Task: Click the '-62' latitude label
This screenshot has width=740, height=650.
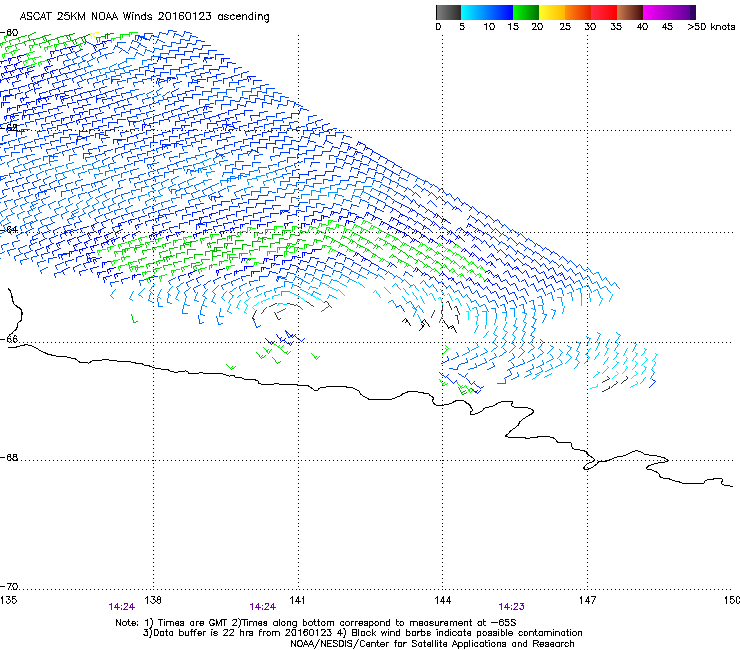Action: click(10, 127)
